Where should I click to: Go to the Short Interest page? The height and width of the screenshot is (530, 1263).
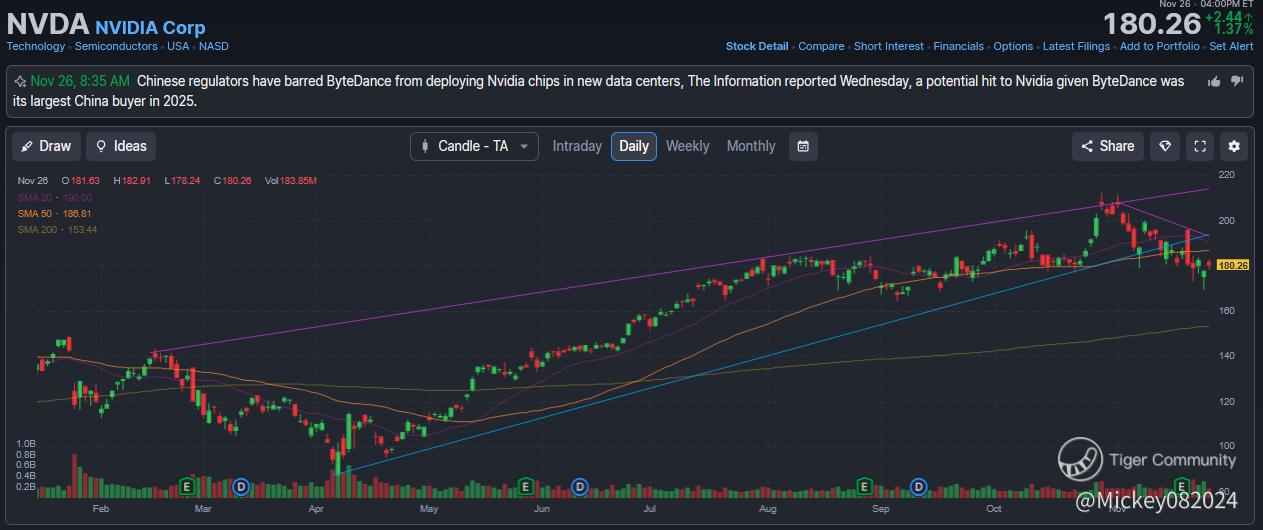click(x=889, y=46)
